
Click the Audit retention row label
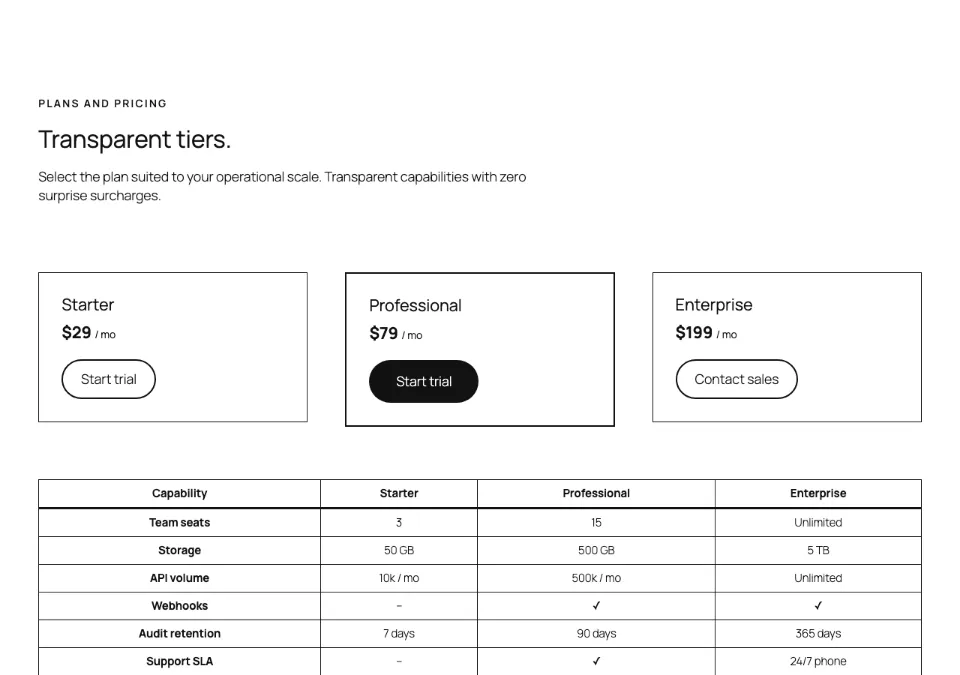pyautogui.click(x=179, y=633)
